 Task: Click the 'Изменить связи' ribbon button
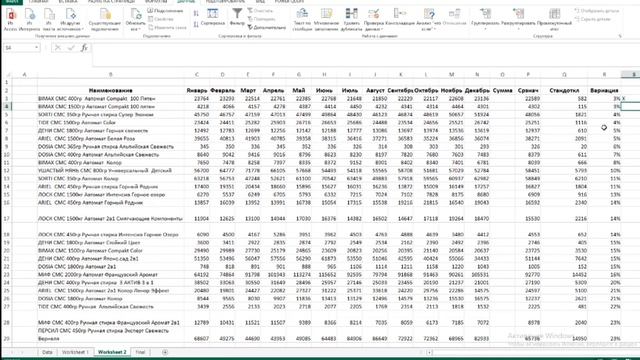pos(167,27)
